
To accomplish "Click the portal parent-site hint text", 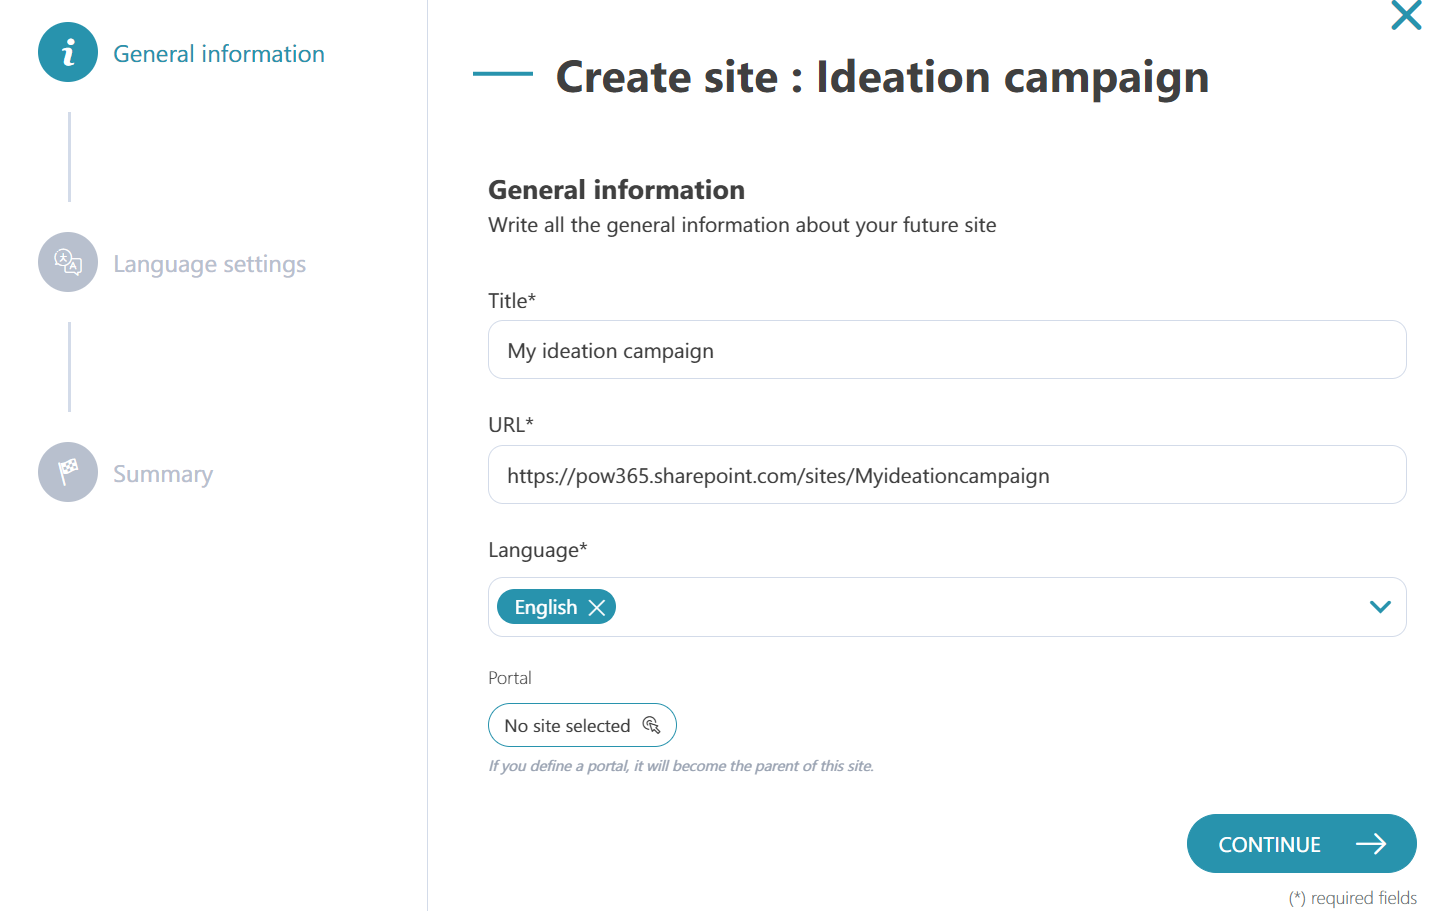I will 681,766.
